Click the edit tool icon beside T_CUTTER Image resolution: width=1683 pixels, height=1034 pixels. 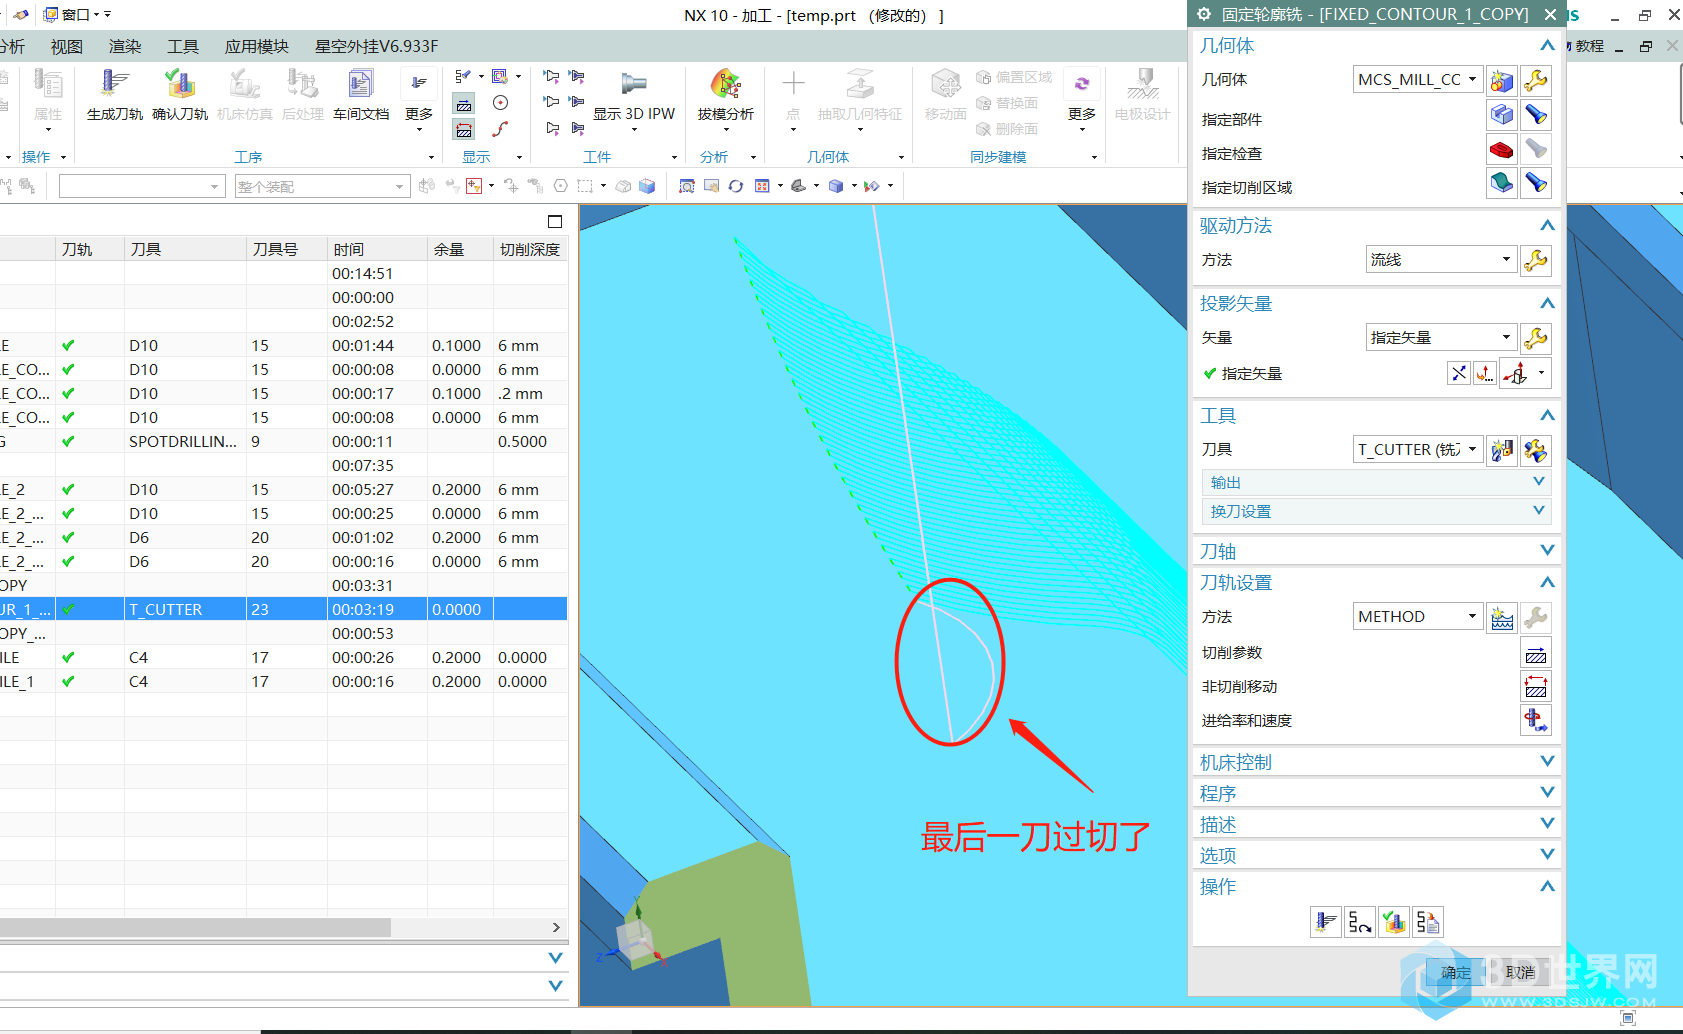(x=1536, y=450)
